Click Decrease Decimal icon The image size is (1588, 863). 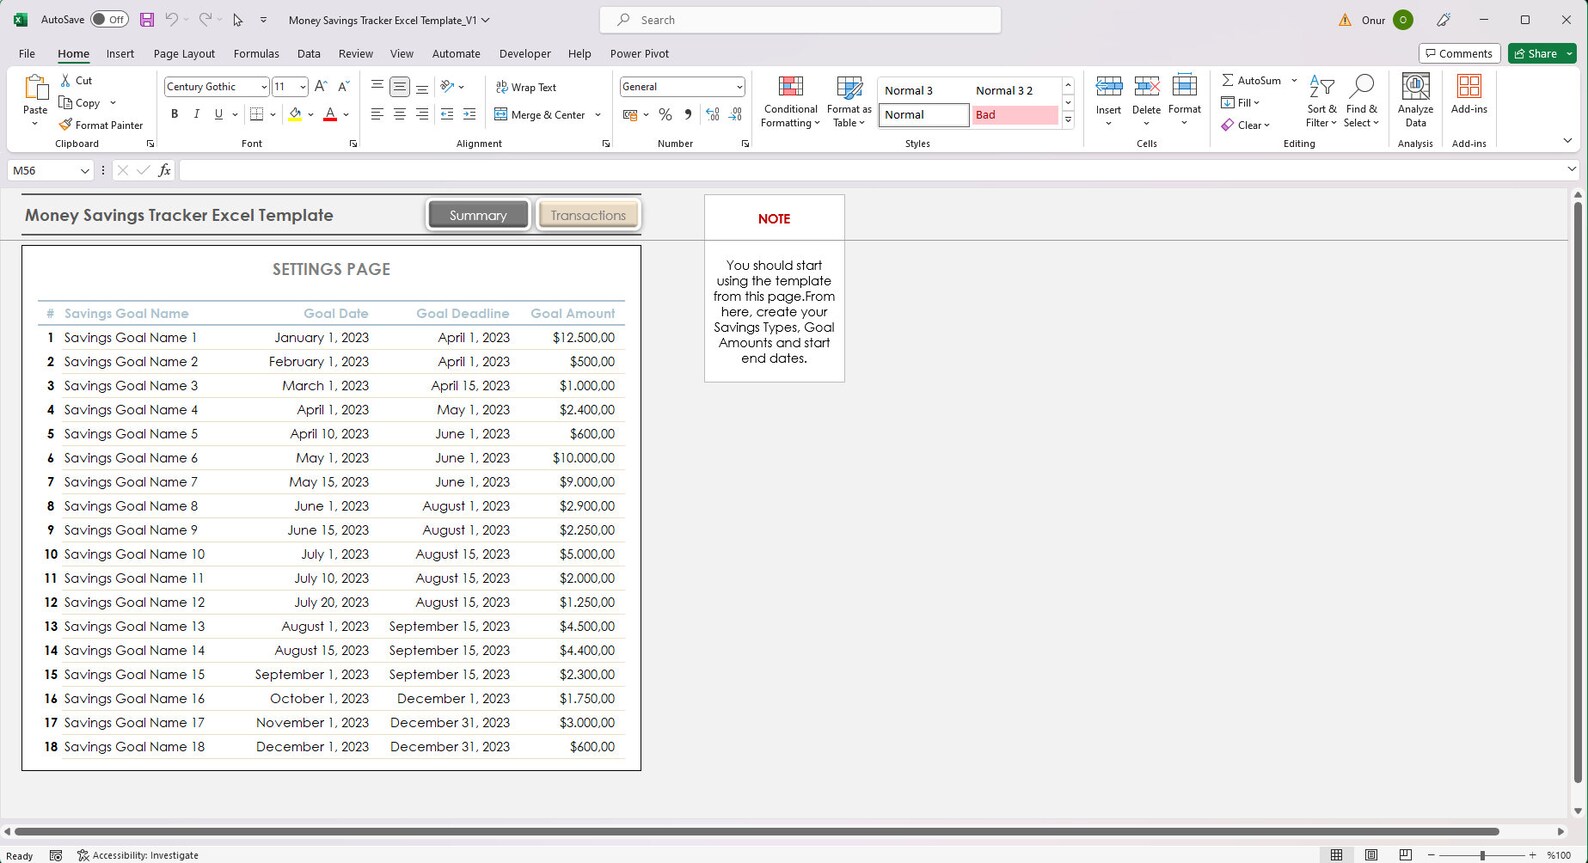click(735, 115)
